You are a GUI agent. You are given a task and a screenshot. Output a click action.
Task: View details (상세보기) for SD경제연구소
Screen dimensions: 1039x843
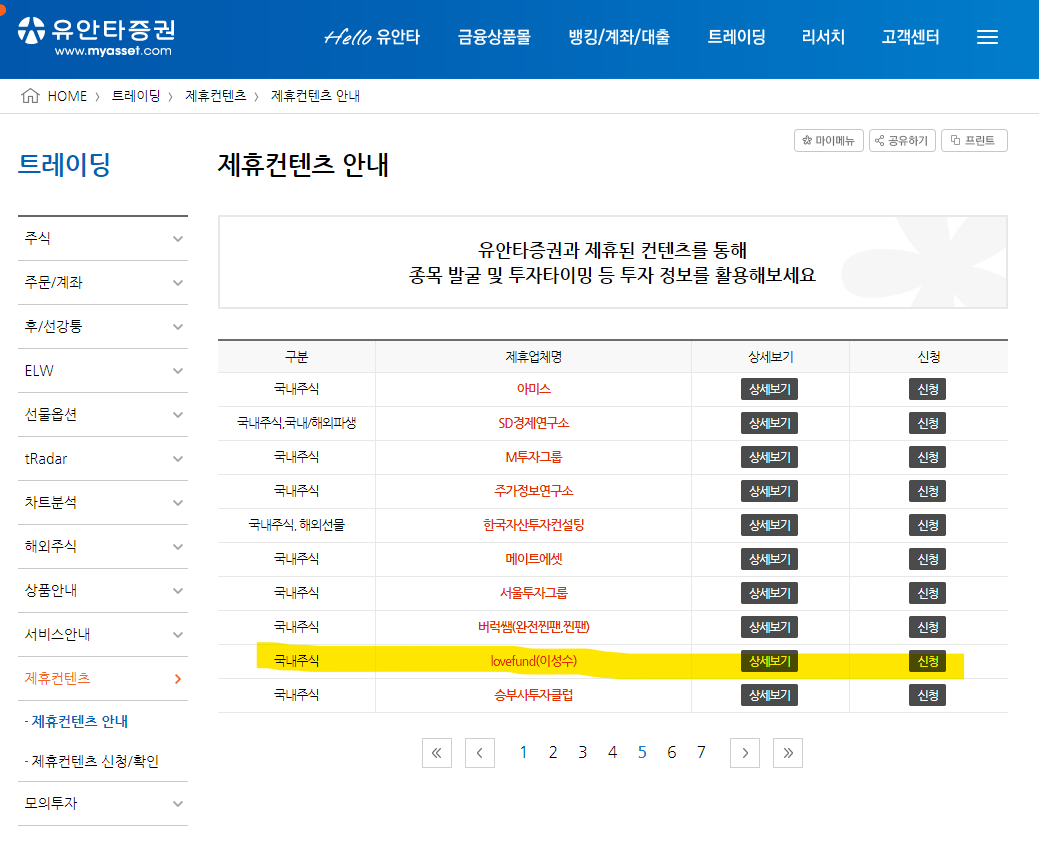[x=769, y=423]
